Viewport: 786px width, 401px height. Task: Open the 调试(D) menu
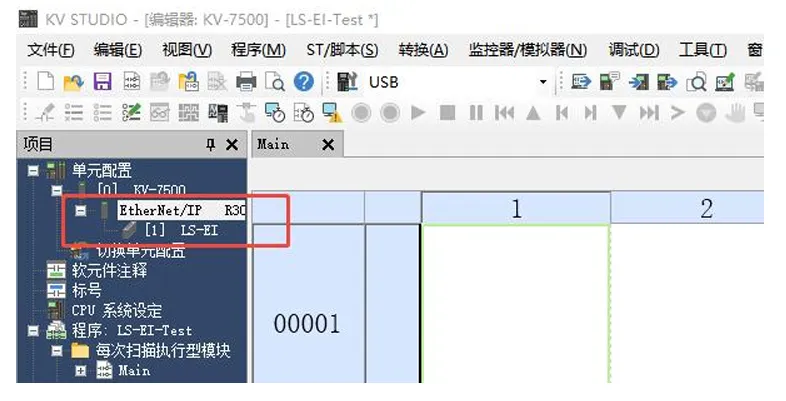[x=634, y=50]
